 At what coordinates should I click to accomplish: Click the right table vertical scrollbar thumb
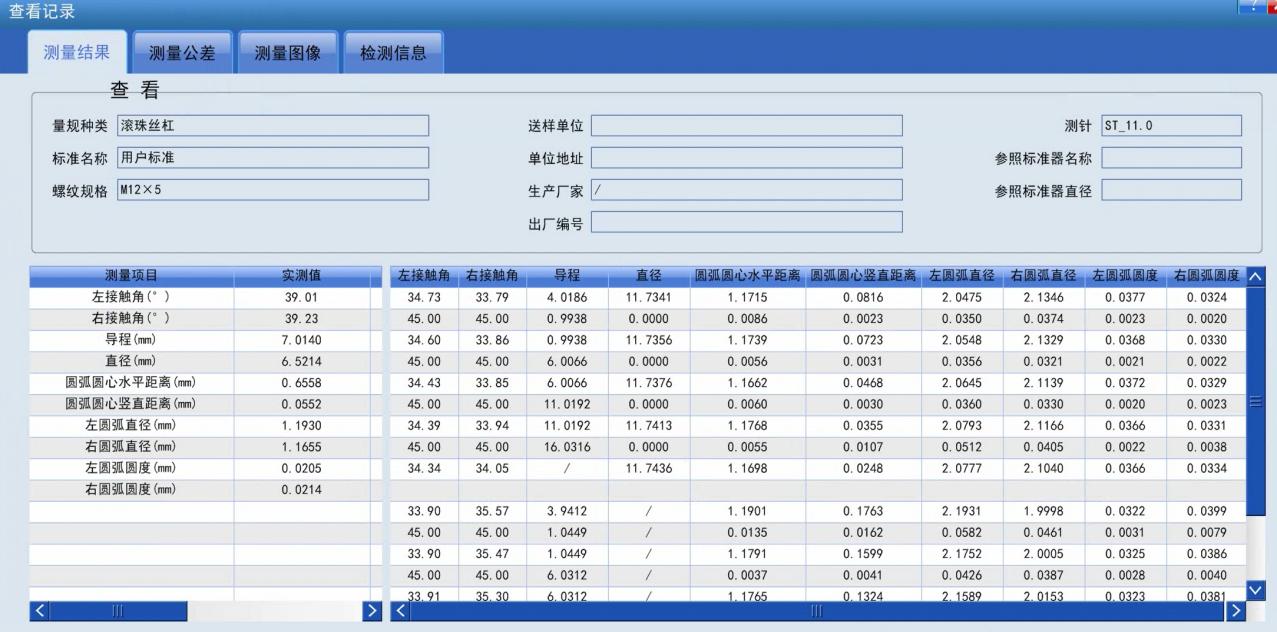(1256, 400)
